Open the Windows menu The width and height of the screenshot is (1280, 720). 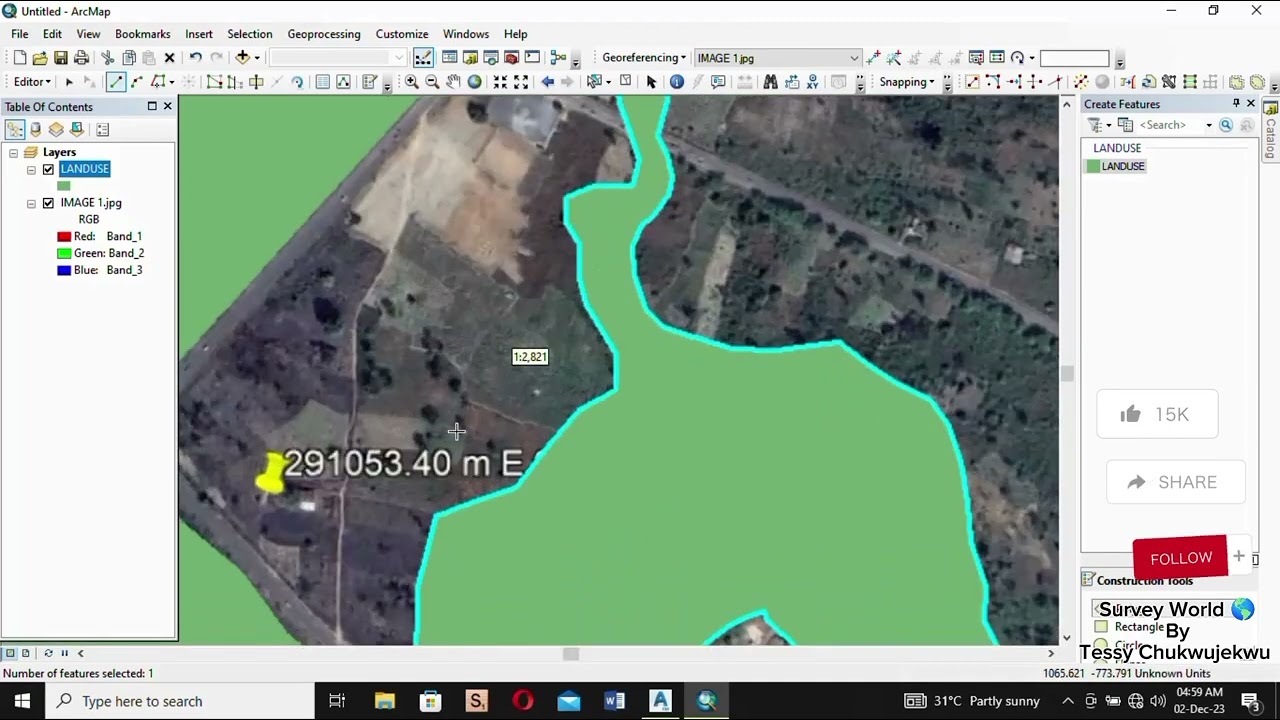pos(466,34)
